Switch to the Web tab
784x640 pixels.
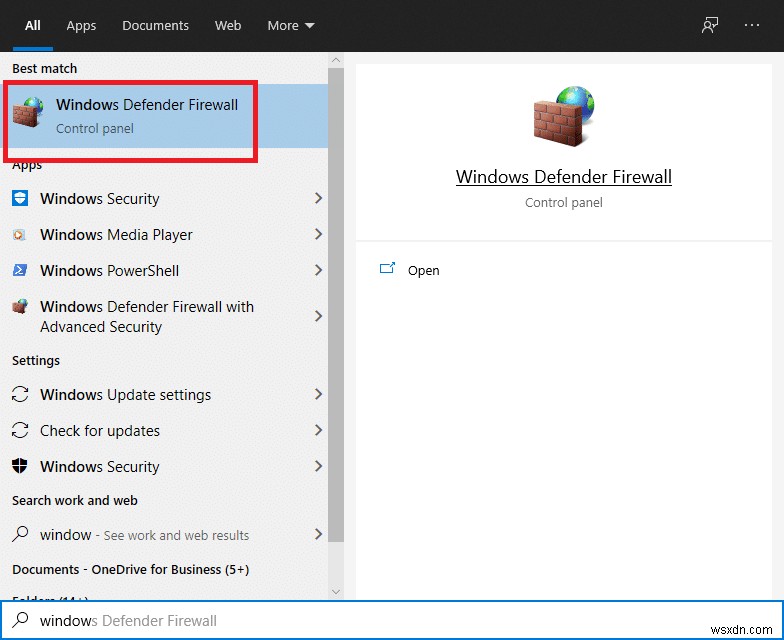228,25
